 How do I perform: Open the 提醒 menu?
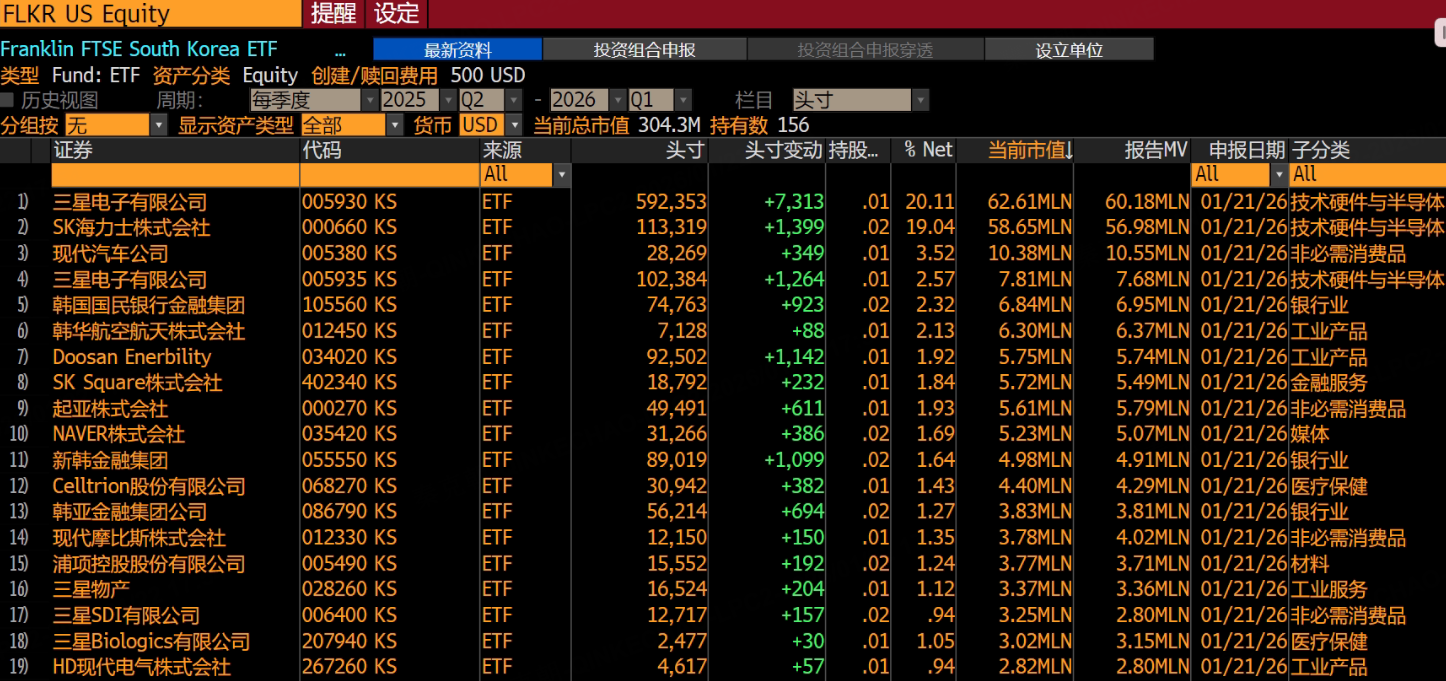(333, 14)
